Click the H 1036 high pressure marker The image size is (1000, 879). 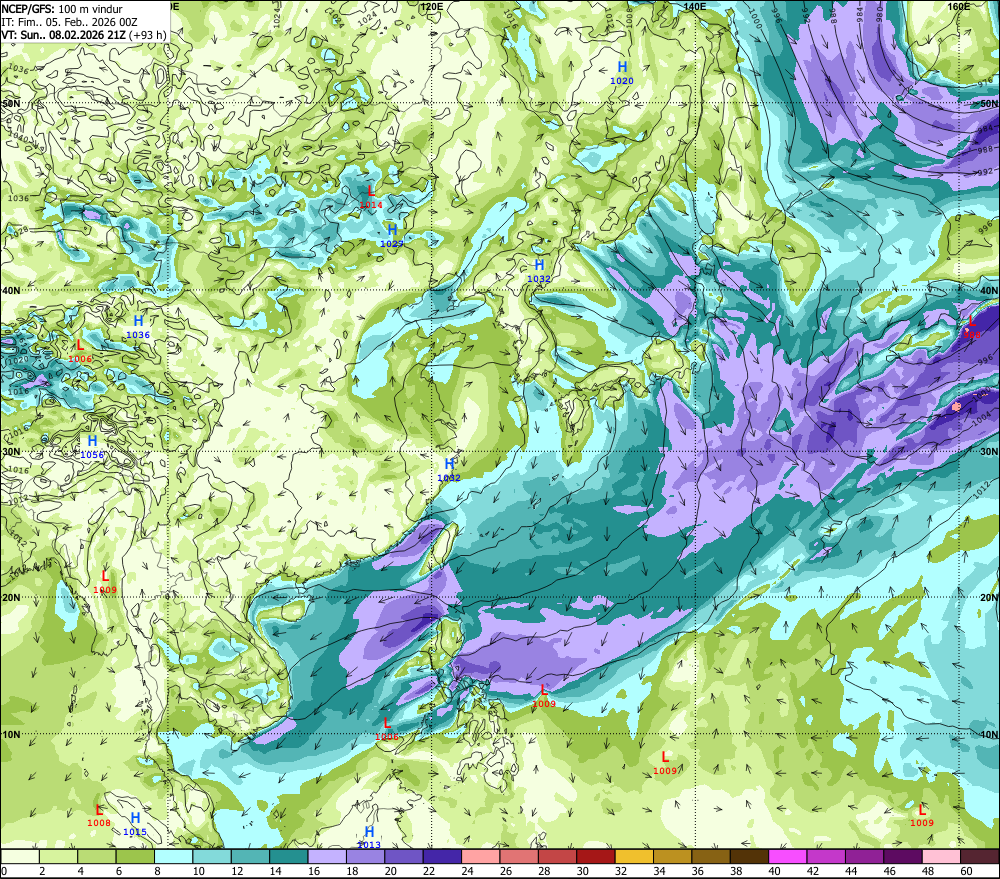click(x=138, y=327)
